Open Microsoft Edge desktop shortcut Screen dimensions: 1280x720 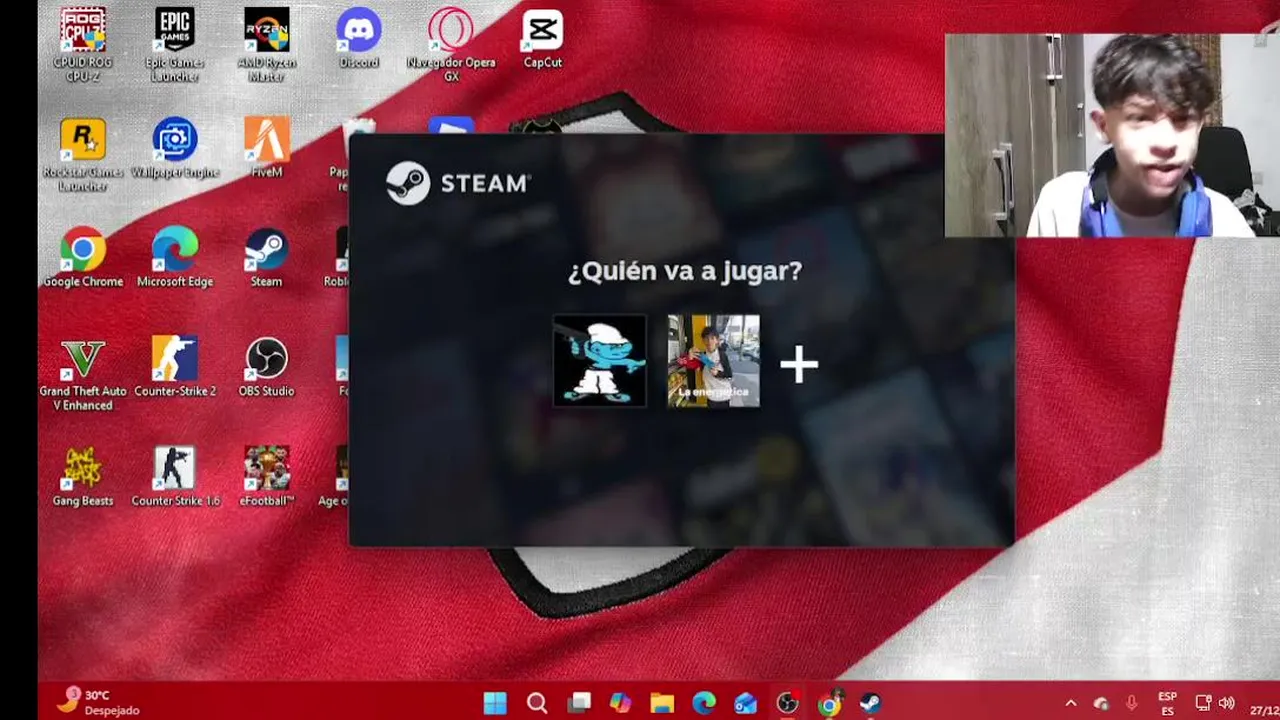pos(175,258)
